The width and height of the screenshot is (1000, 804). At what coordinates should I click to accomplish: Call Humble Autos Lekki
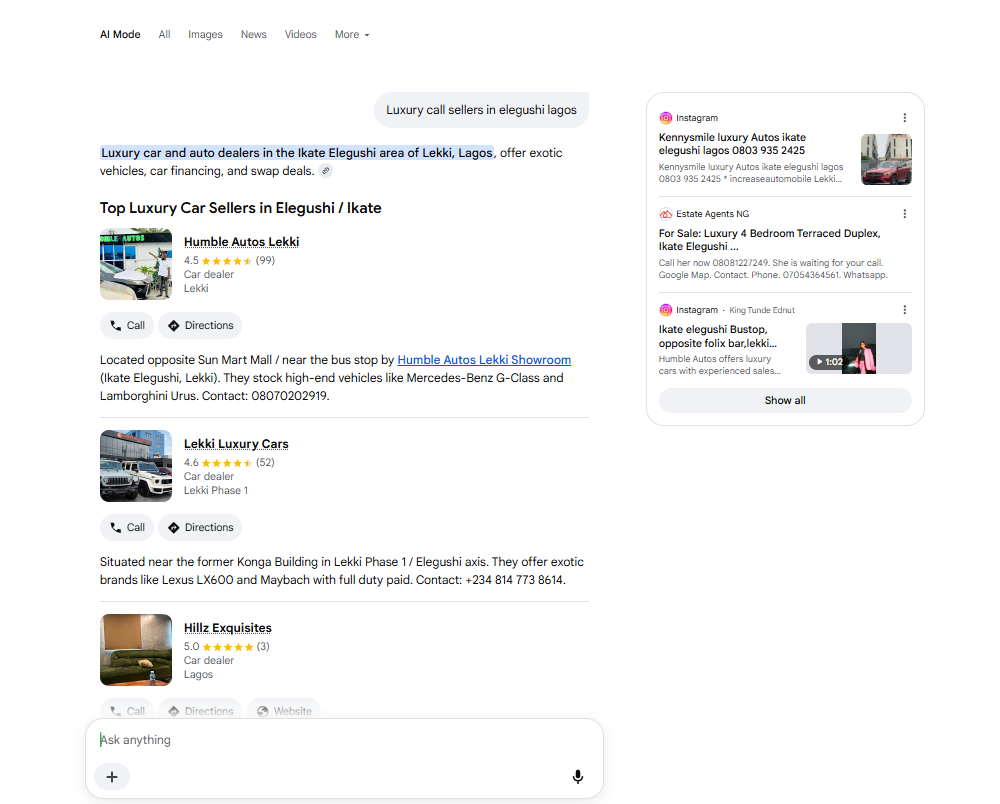[127, 325]
